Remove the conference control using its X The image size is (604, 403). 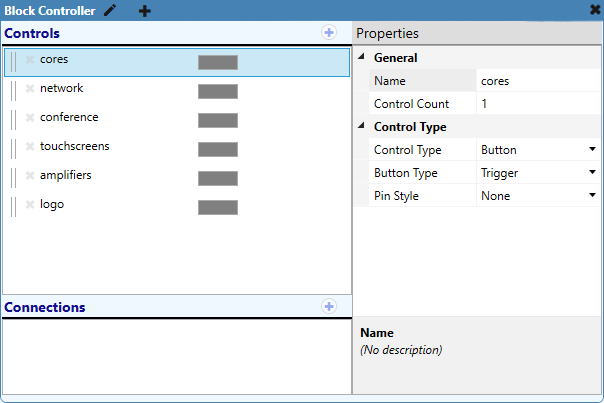click(x=30, y=118)
